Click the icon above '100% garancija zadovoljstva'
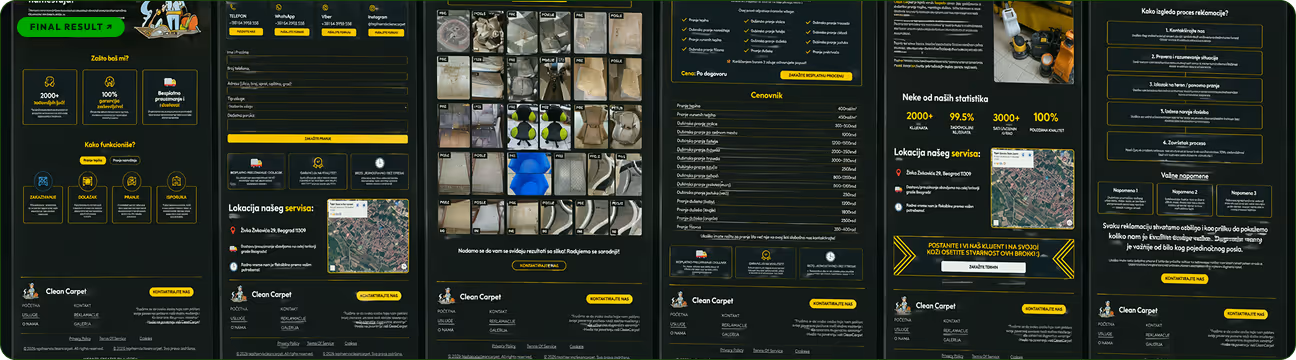This screenshot has height=360, width=1296. tap(109, 82)
